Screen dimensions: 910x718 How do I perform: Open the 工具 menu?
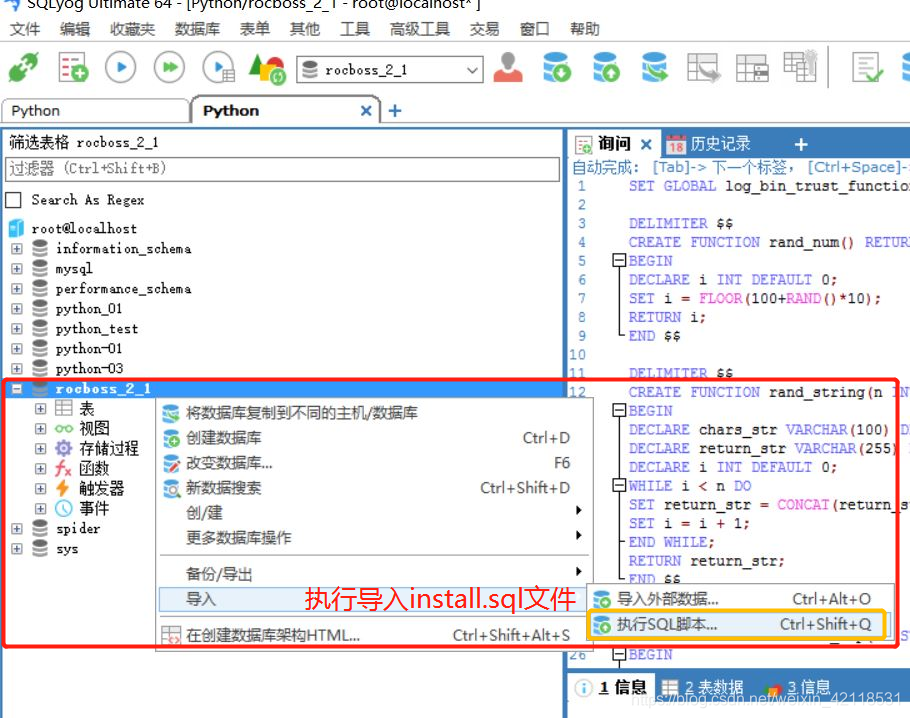click(355, 29)
